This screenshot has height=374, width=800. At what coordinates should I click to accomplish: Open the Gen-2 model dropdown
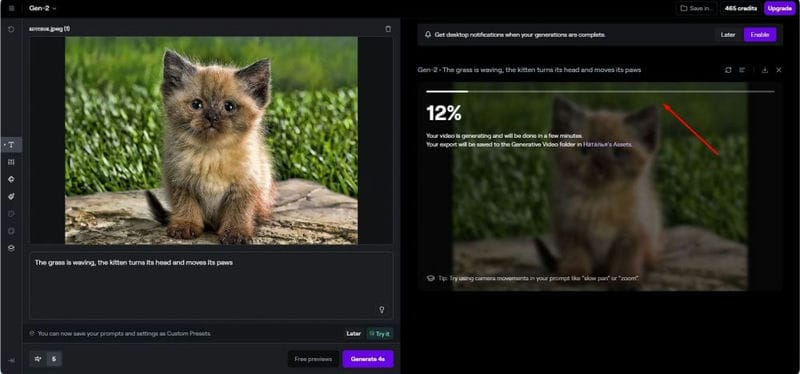coord(42,8)
